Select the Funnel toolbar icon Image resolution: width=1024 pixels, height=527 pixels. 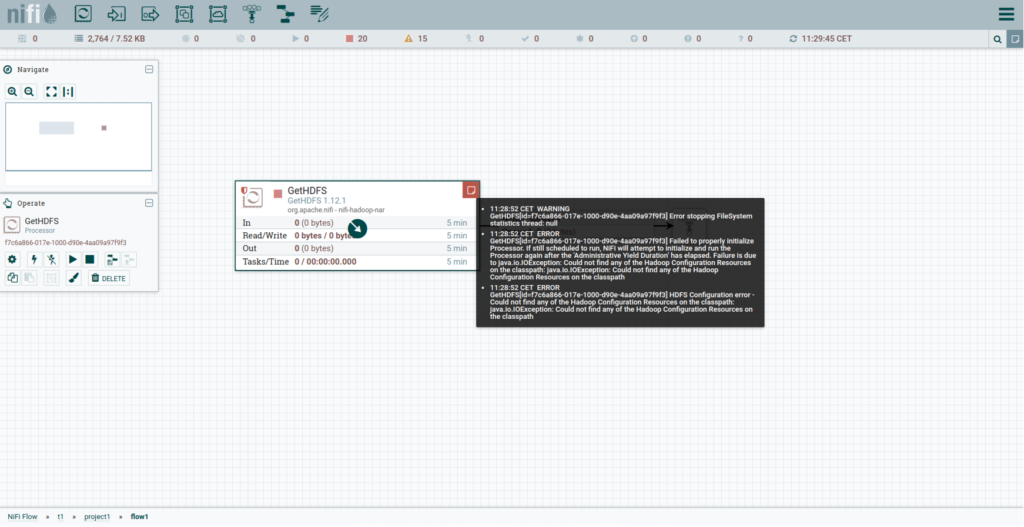[251, 13]
